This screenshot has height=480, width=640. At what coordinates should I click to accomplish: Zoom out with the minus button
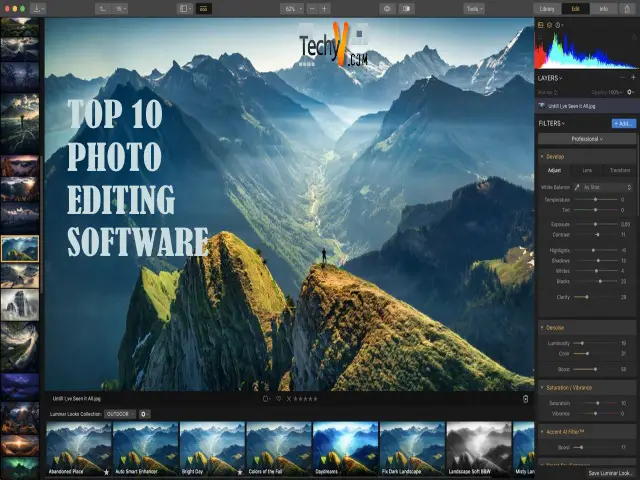[x=312, y=9]
